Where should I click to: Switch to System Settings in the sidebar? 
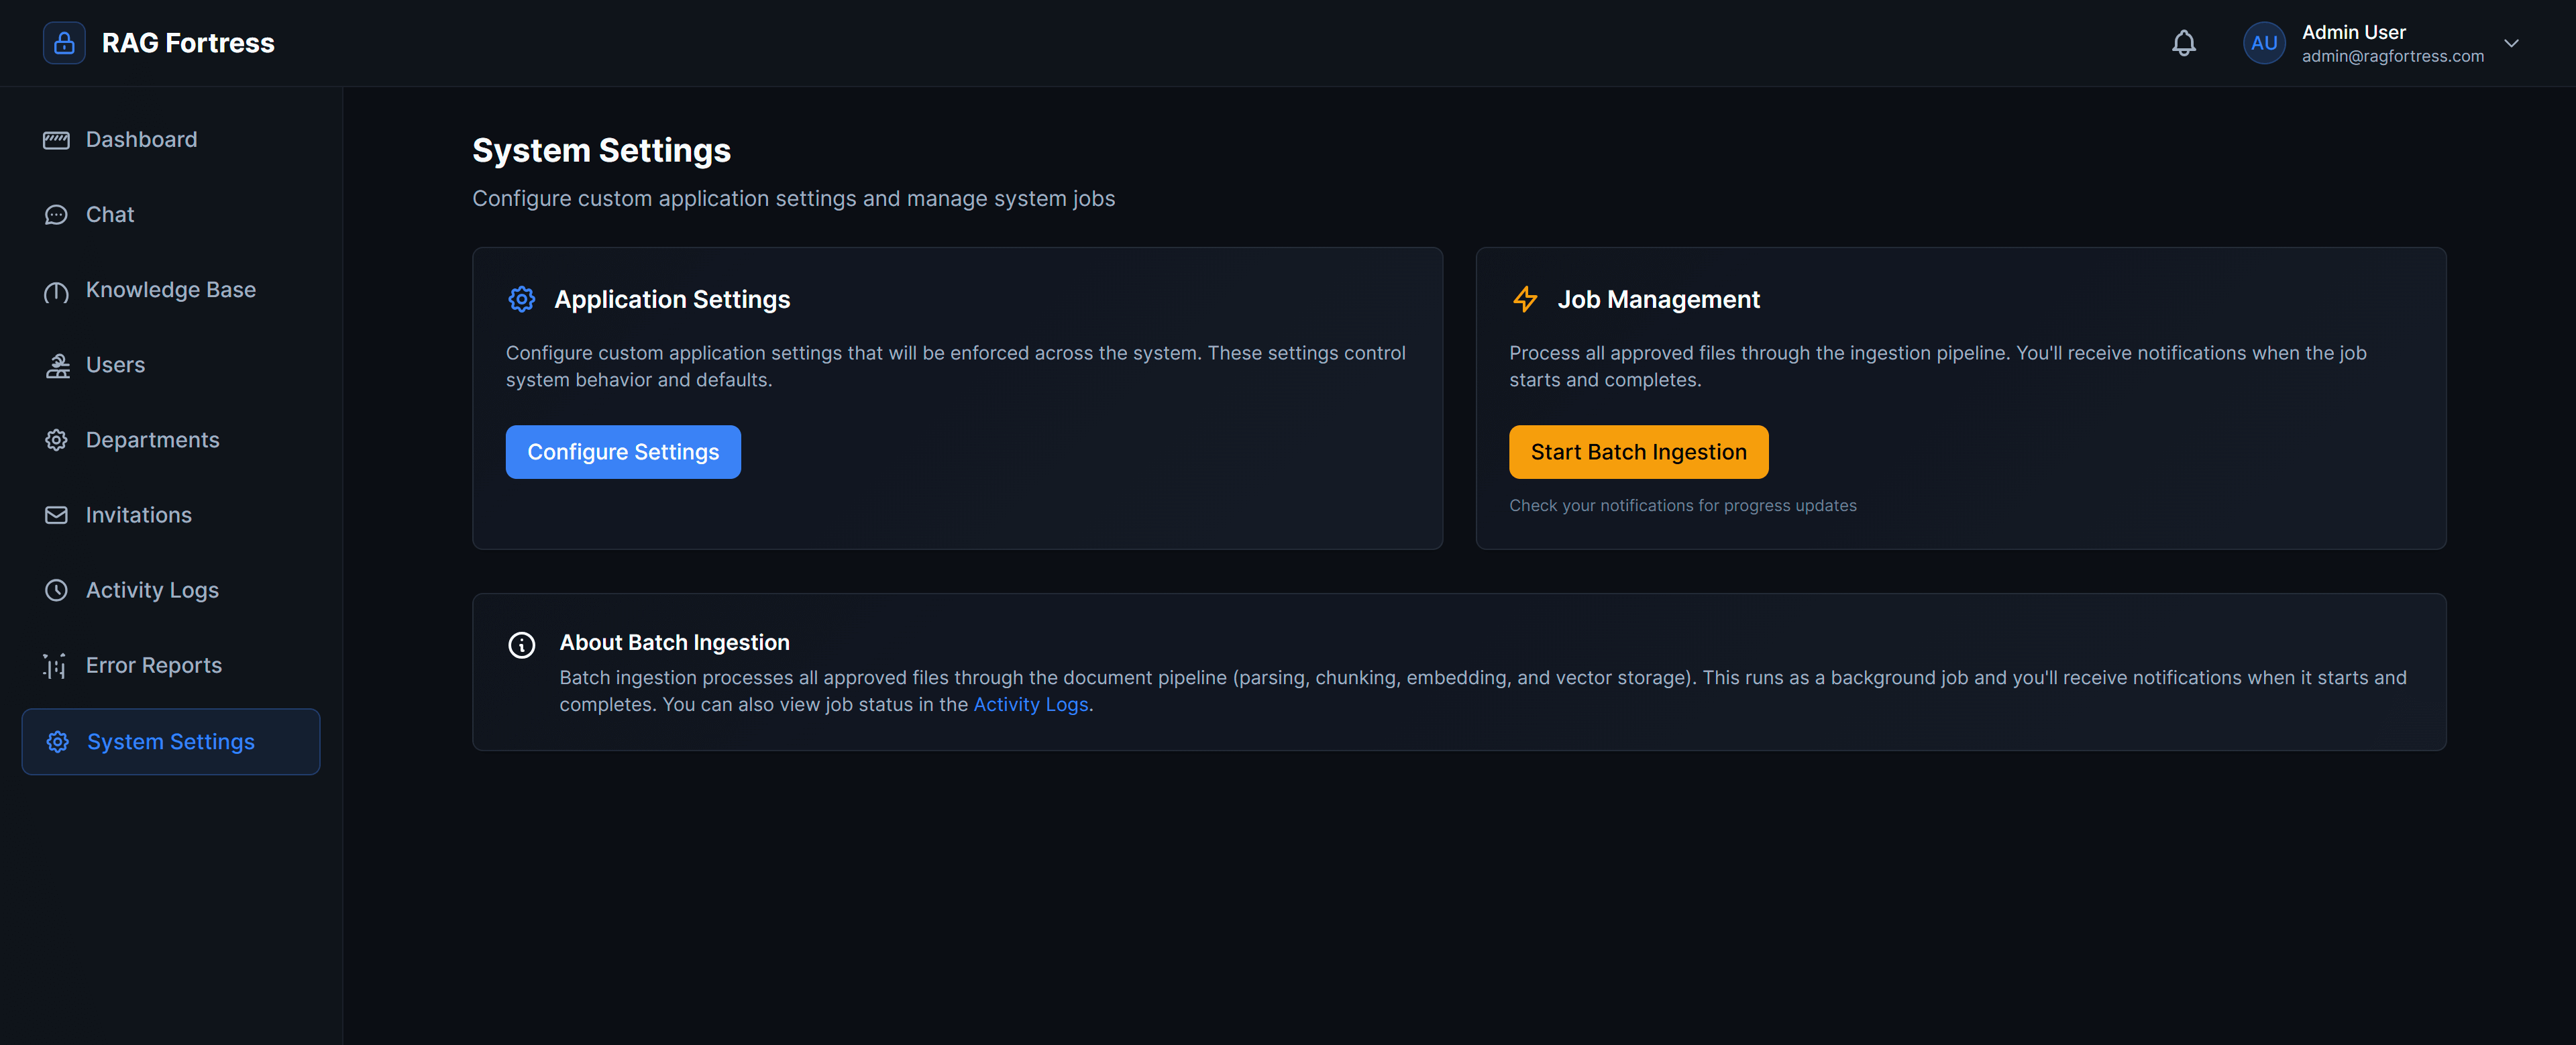170,741
